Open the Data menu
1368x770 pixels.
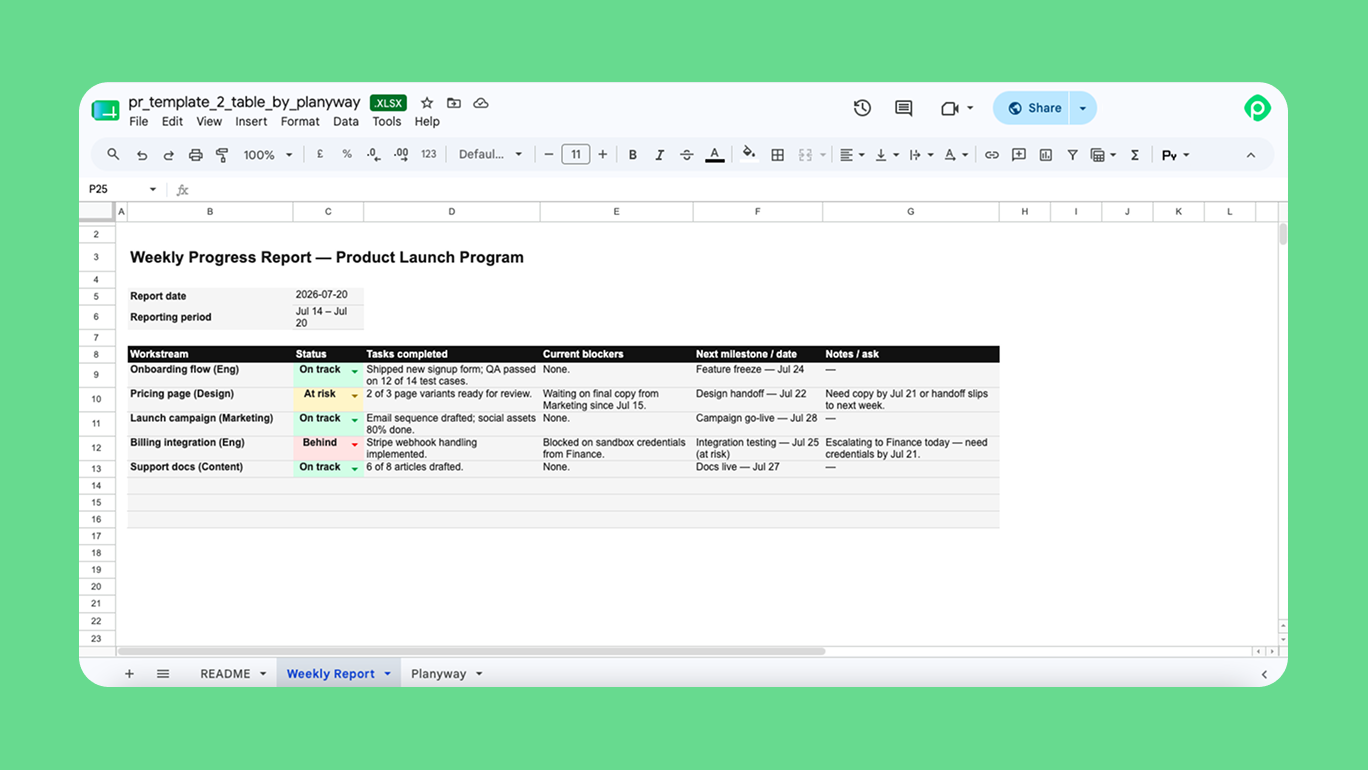point(346,122)
